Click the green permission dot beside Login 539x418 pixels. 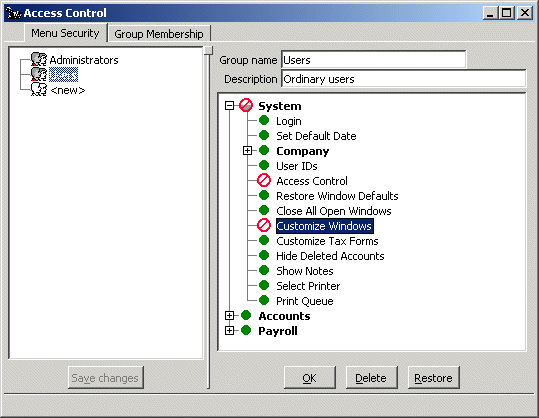click(x=264, y=120)
